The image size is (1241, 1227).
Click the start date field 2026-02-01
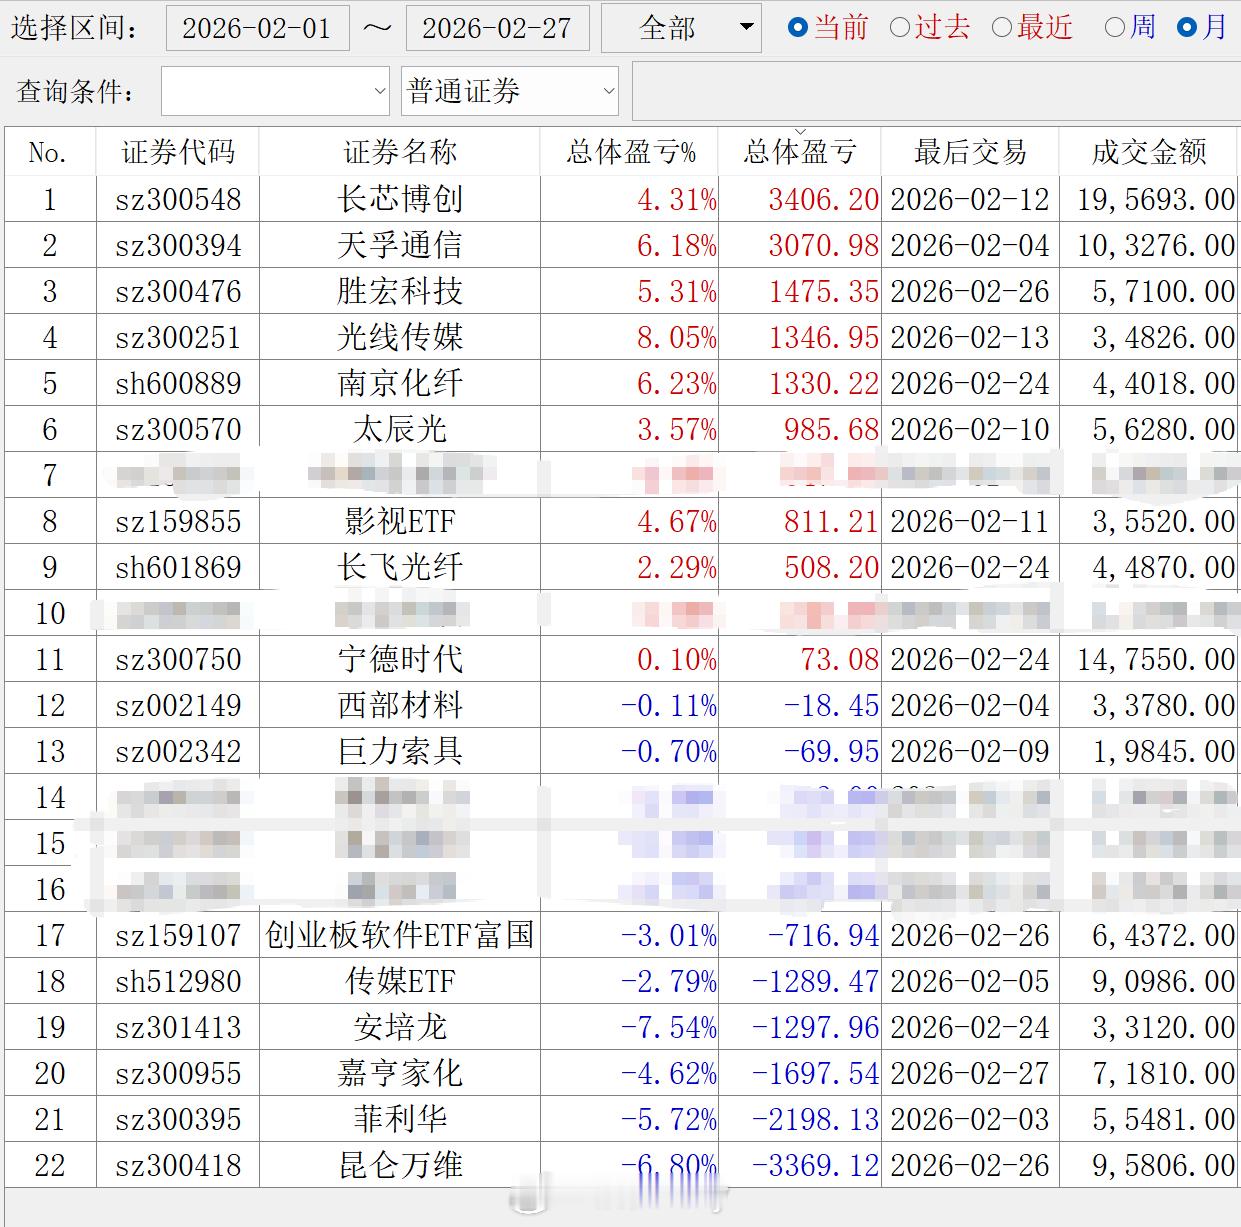point(258,28)
